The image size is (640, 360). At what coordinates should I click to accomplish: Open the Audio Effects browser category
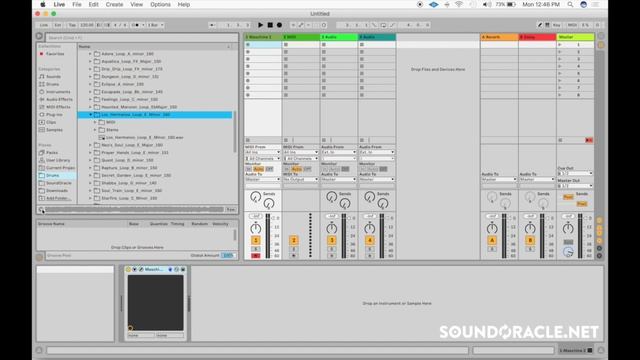(x=59, y=99)
